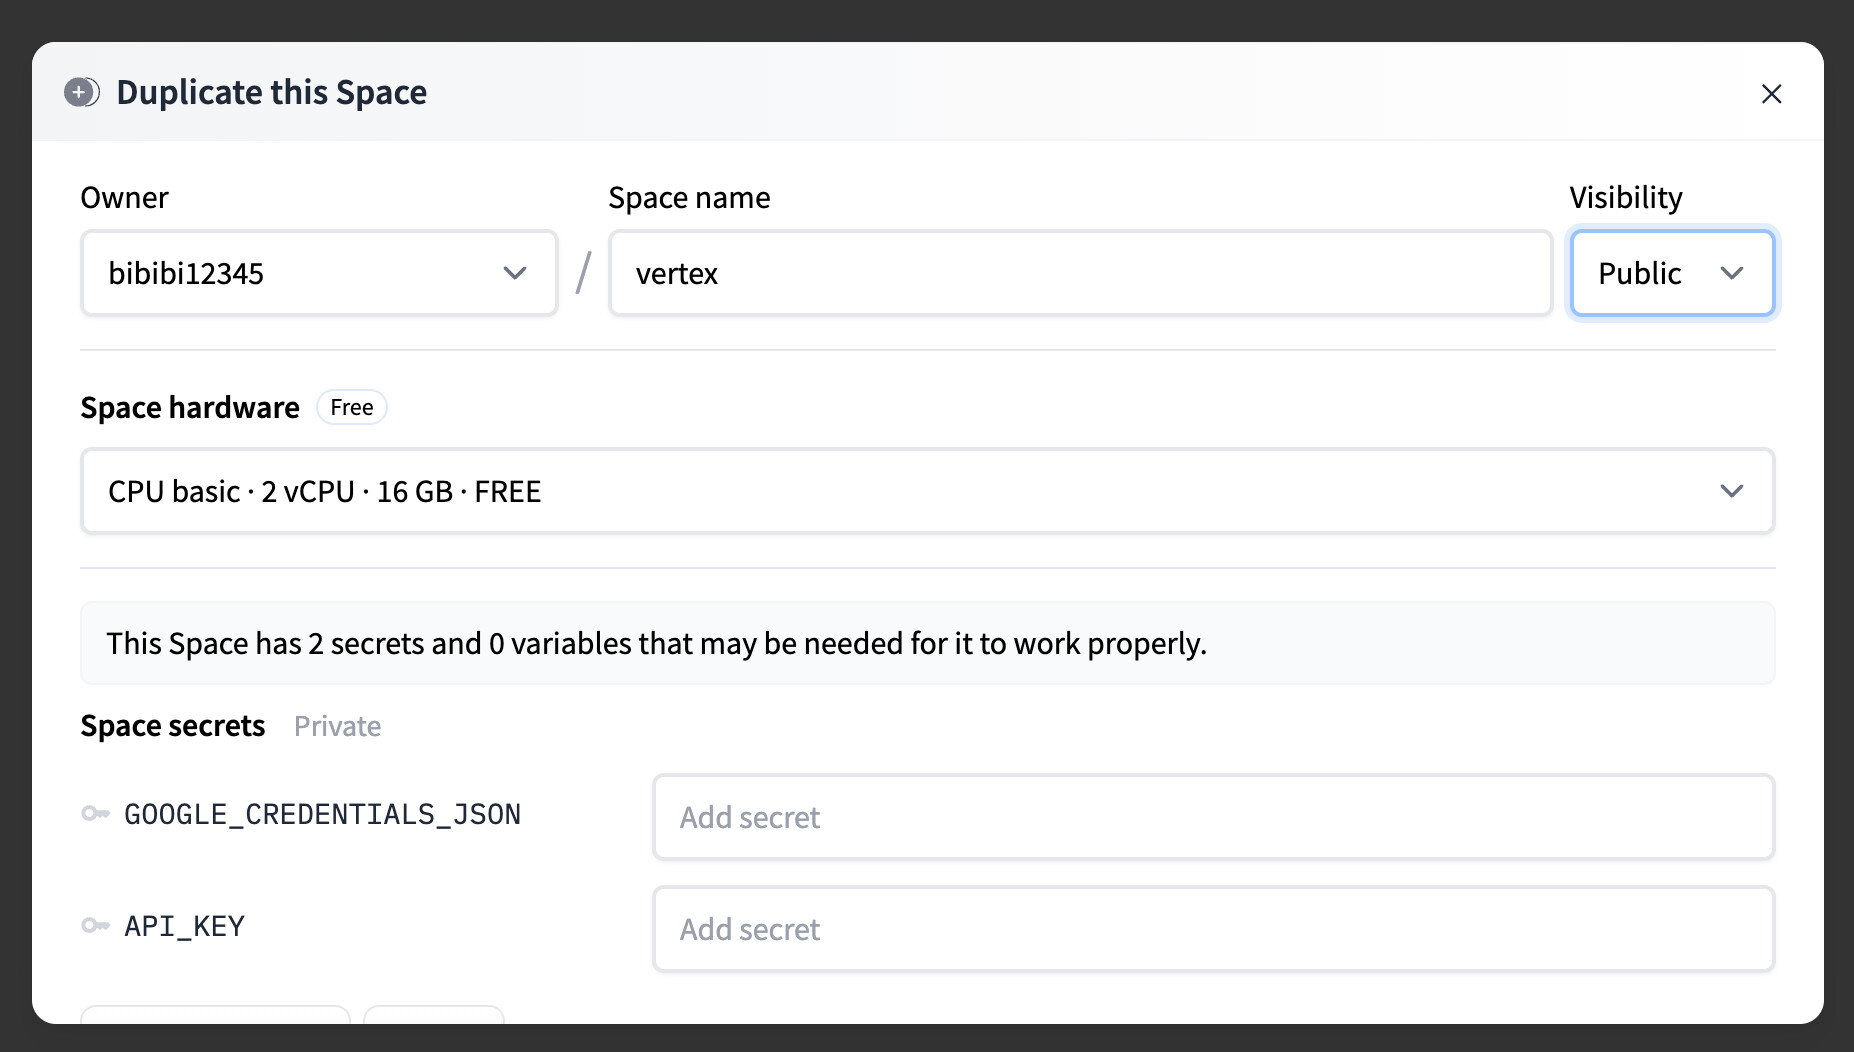Close the Duplicate this Space dialog
Viewport: 1854px width, 1052px height.
1771,94
